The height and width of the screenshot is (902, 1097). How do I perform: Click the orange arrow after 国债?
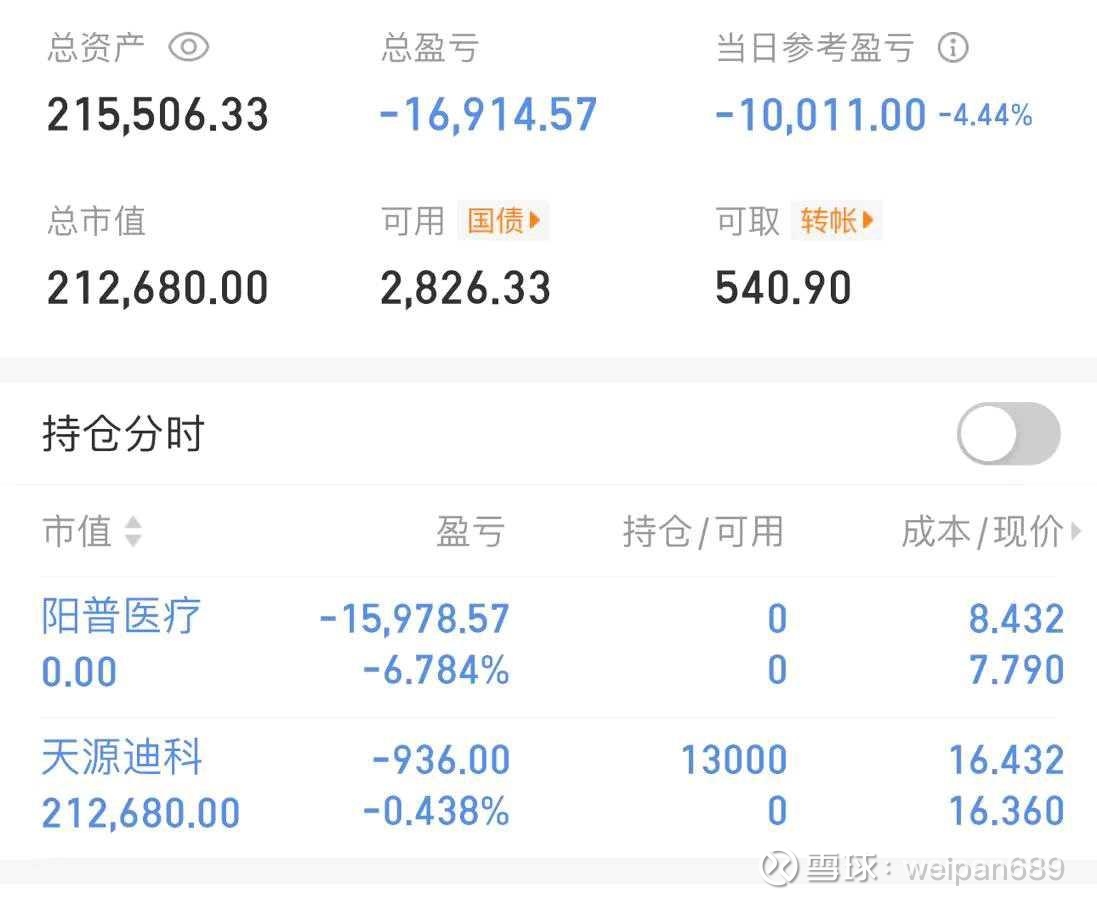click(535, 220)
